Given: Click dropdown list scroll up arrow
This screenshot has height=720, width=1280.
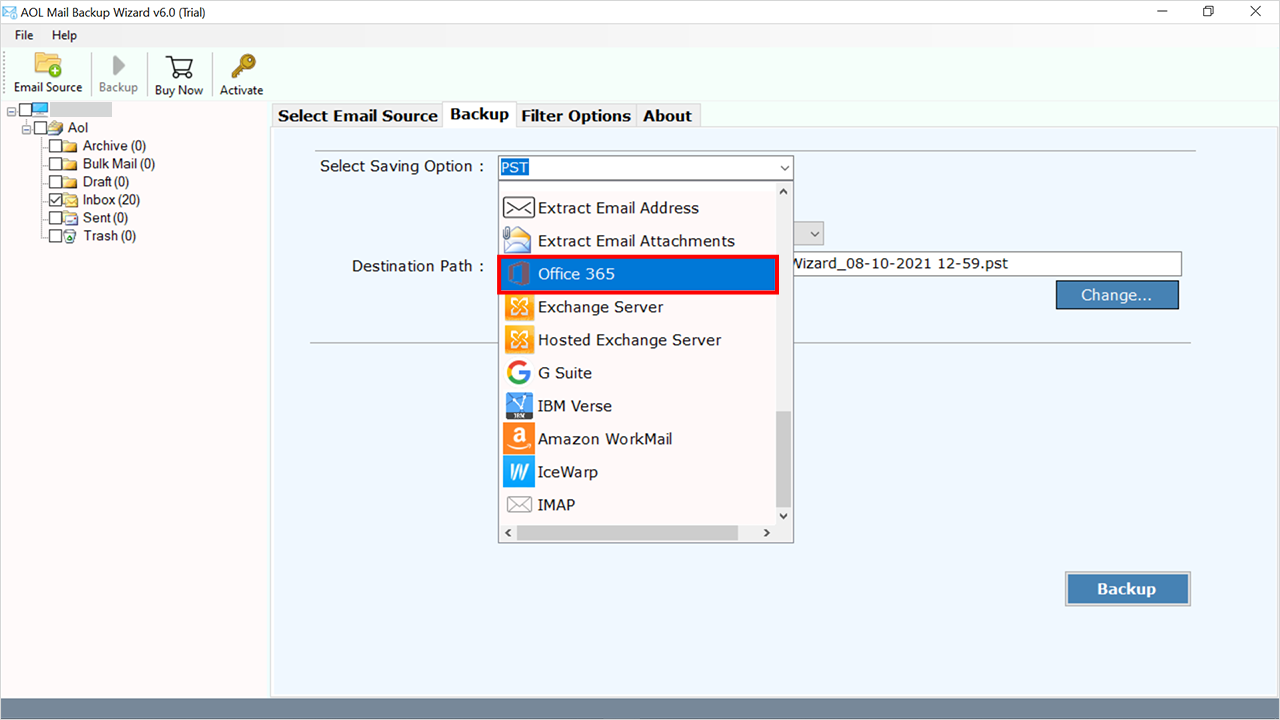Looking at the screenshot, I should tap(783, 192).
